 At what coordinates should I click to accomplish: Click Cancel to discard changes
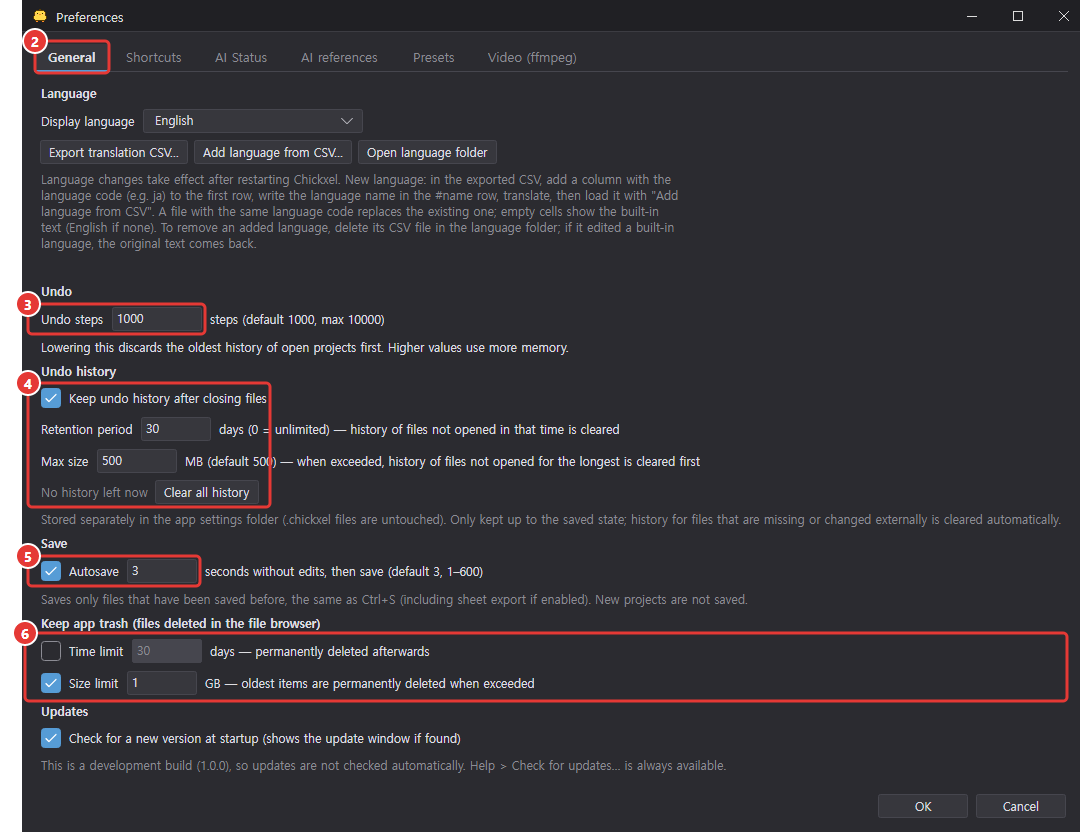tap(1021, 807)
